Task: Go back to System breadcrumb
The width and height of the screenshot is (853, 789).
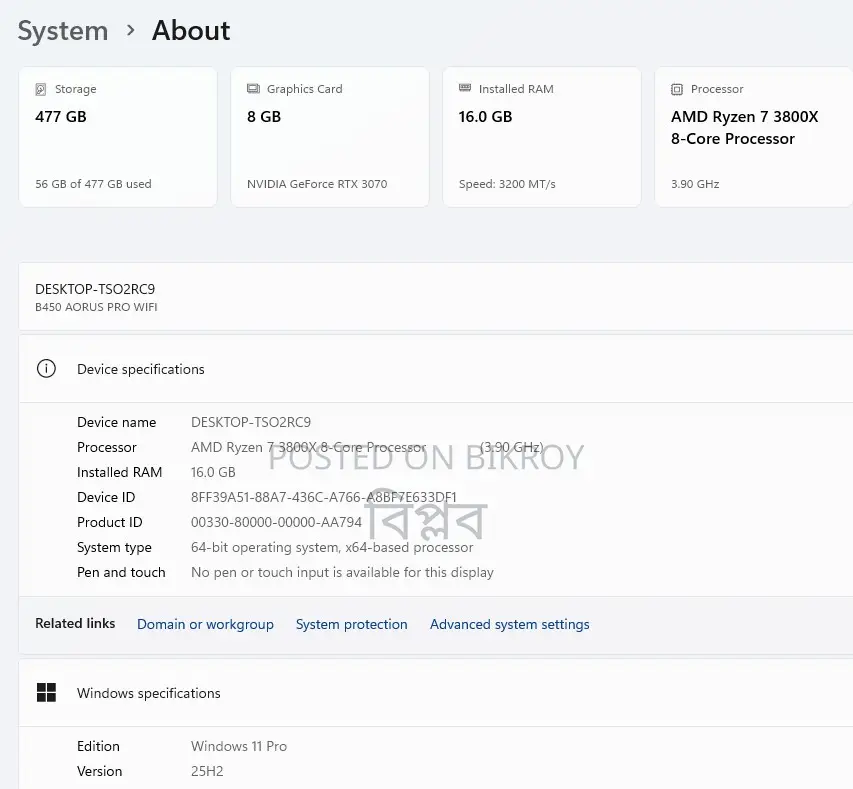Action: 63,30
